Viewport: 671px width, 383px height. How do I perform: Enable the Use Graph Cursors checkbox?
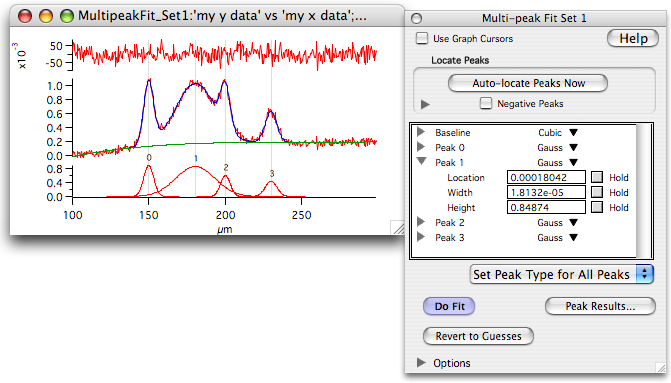point(422,39)
